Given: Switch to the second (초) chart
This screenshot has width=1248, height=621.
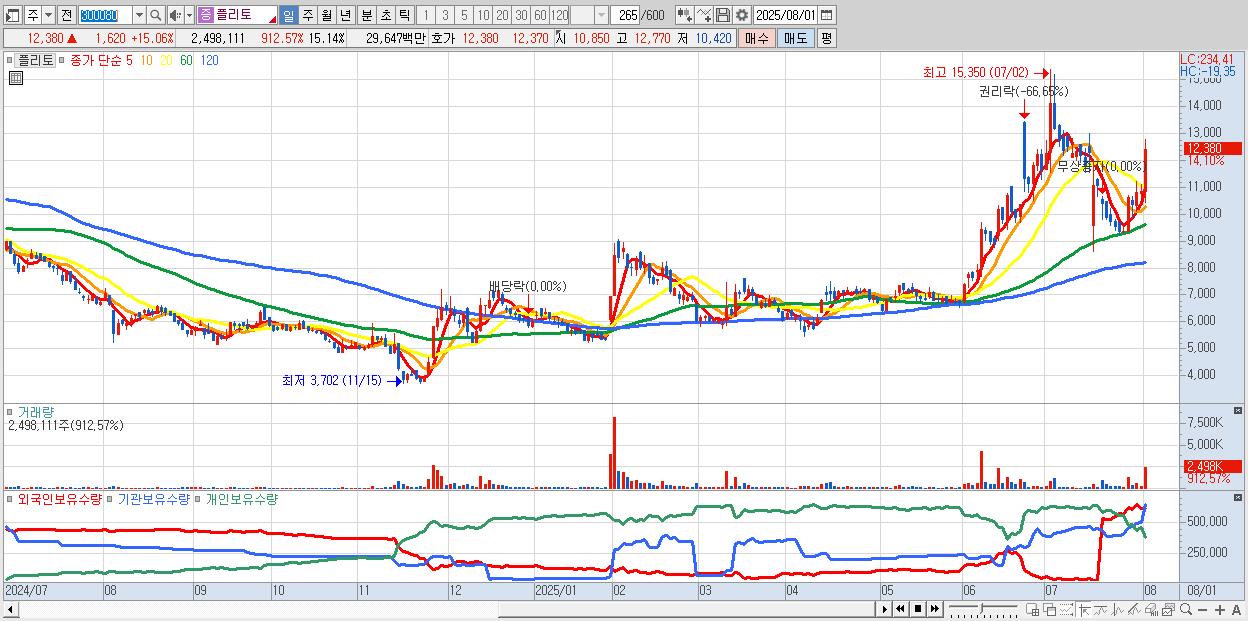Looking at the screenshot, I should coord(385,15).
